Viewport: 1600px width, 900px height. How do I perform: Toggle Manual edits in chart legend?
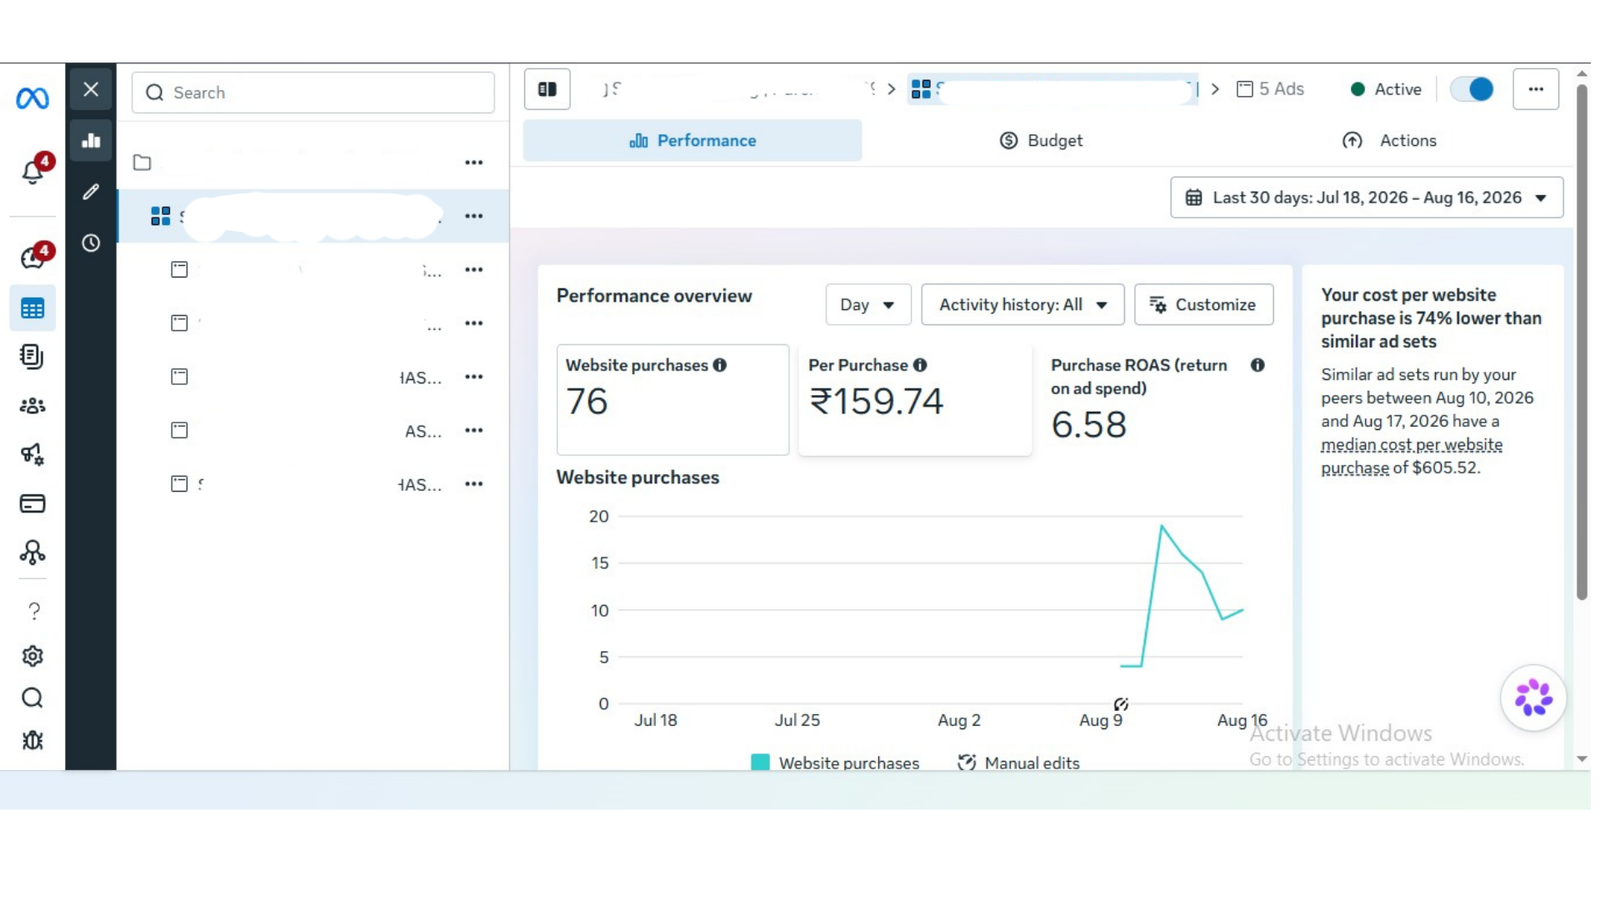1019,763
